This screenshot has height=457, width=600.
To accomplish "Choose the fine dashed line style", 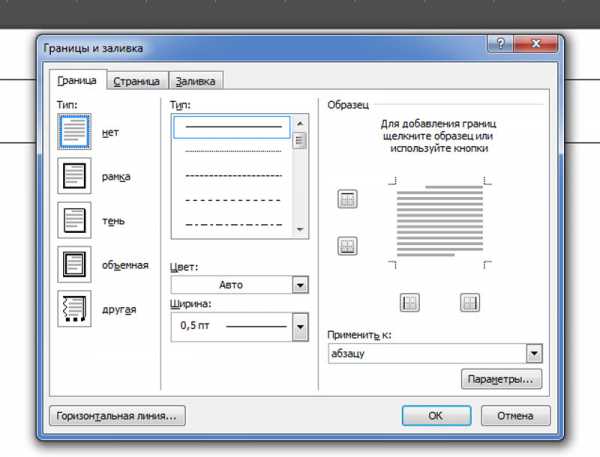I will [x=233, y=176].
